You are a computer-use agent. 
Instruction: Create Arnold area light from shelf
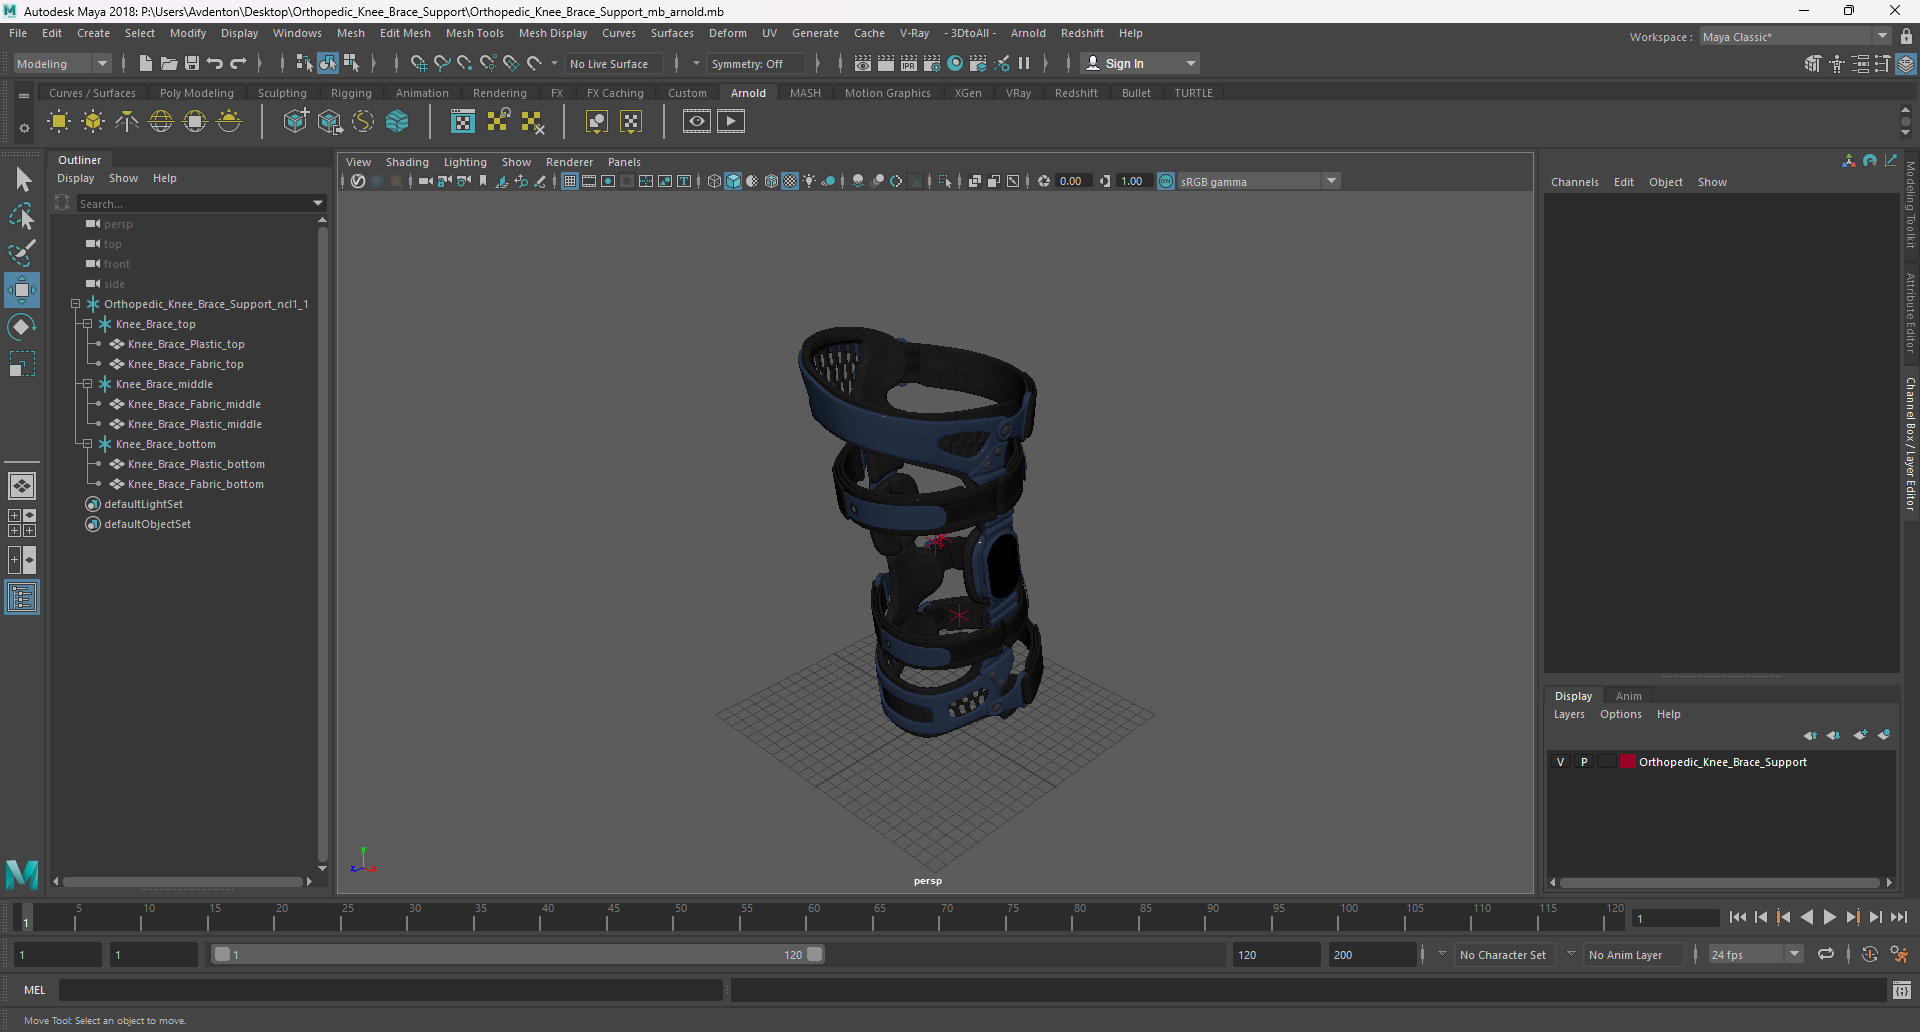59,122
